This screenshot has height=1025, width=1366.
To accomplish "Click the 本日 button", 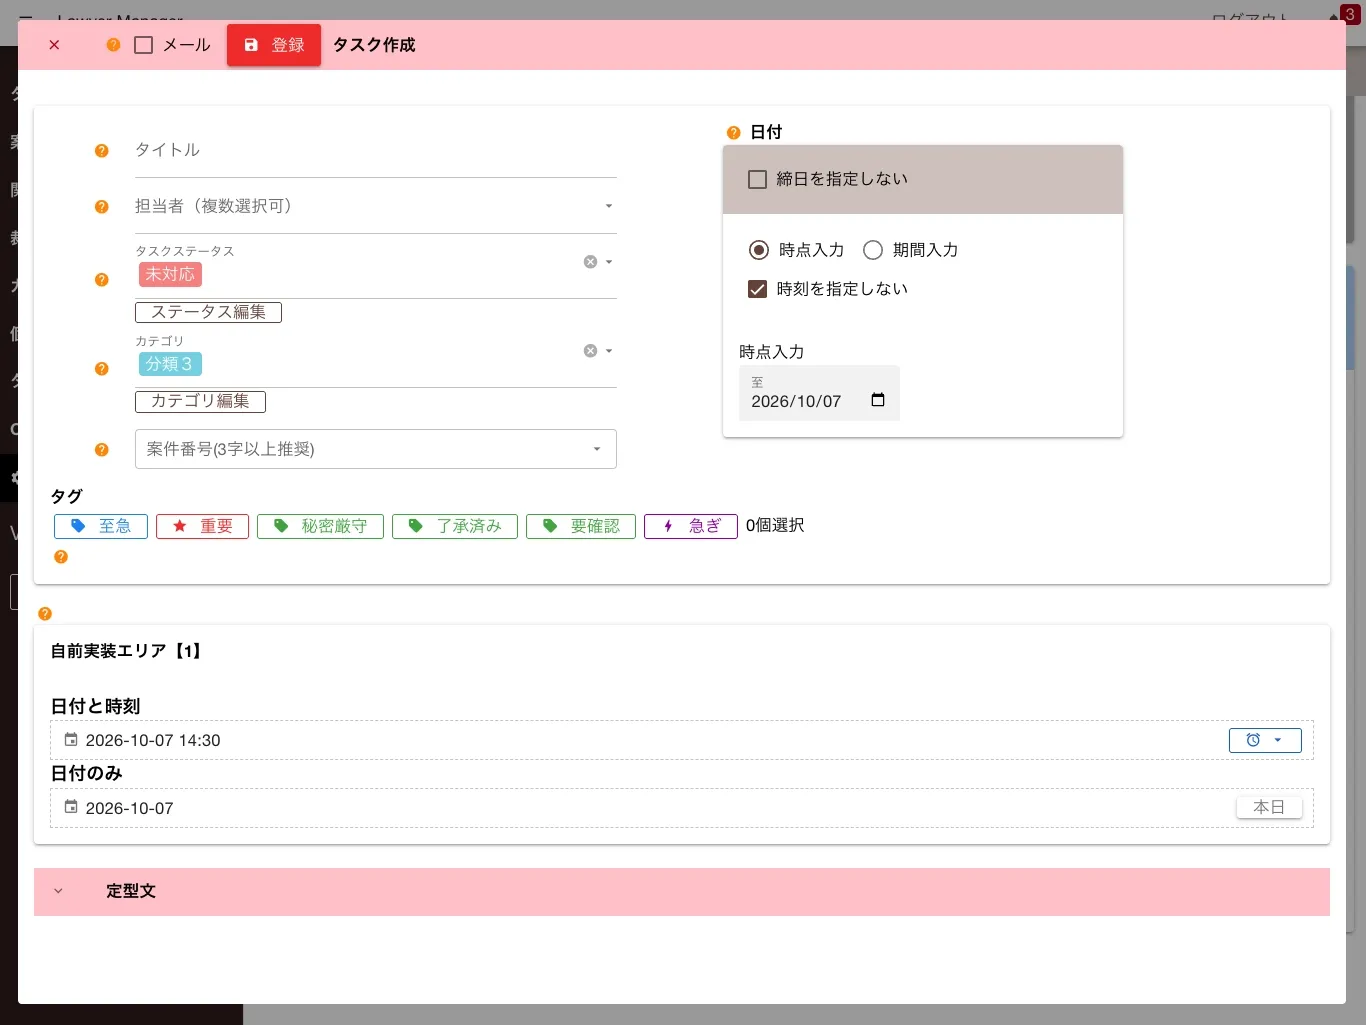I will 1269,807.
